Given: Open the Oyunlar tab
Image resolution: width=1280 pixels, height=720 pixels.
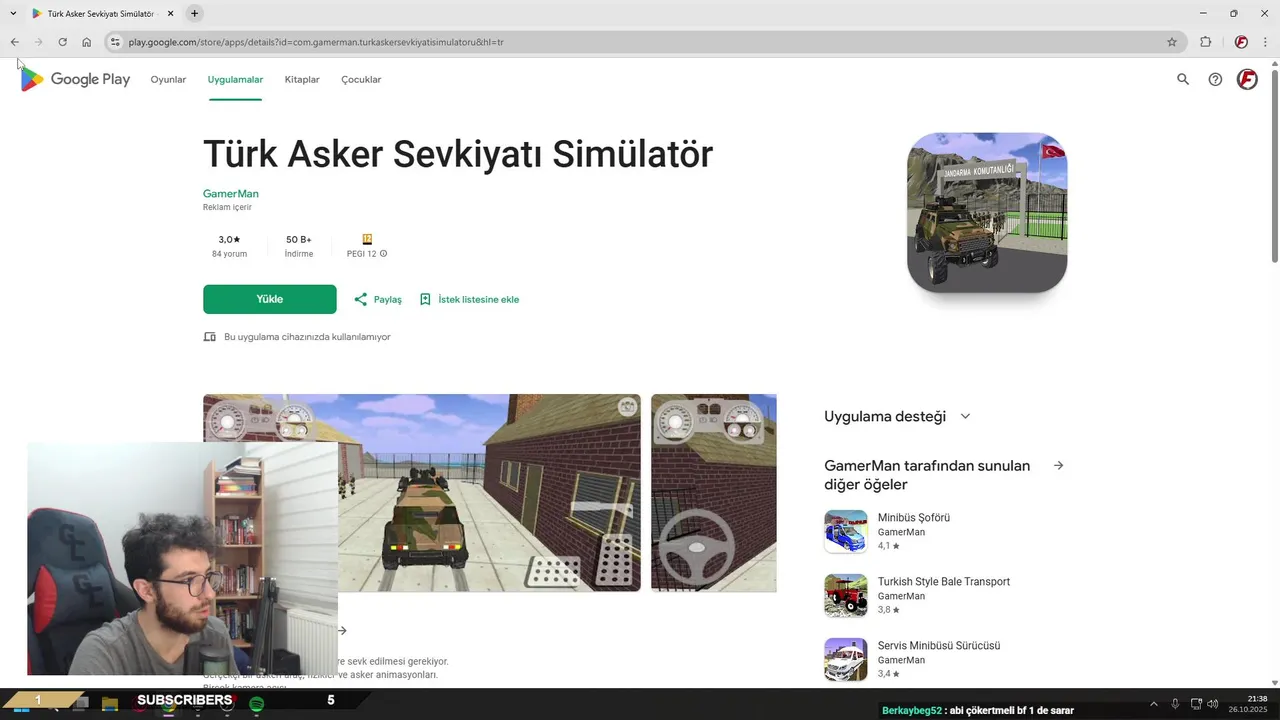Looking at the screenshot, I should click(x=168, y=79).
